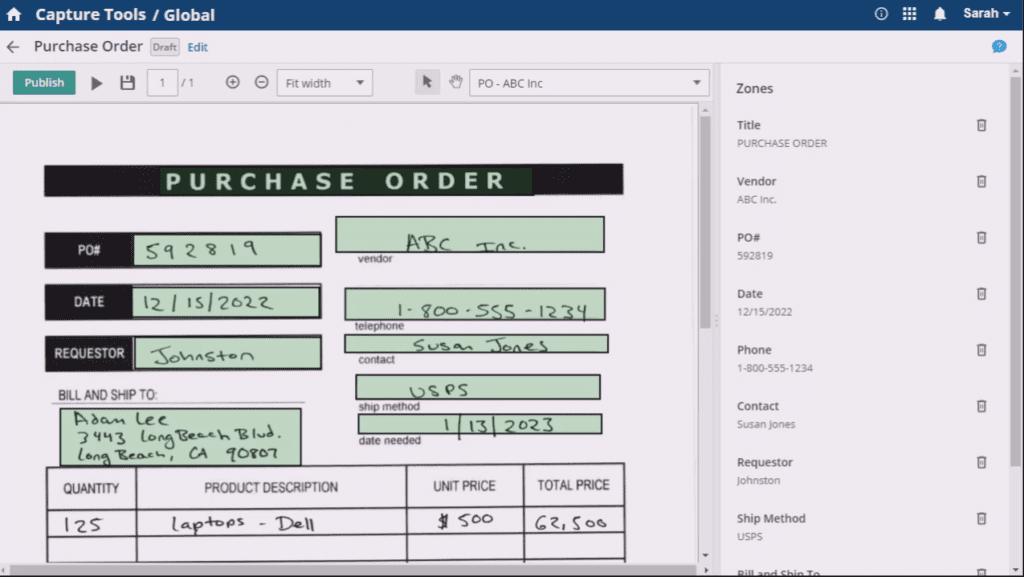Image resolution: width=1024 pixels, height=577 pixels.
Task: Delete the Contact zone
Action: click(x=981, y=406)
